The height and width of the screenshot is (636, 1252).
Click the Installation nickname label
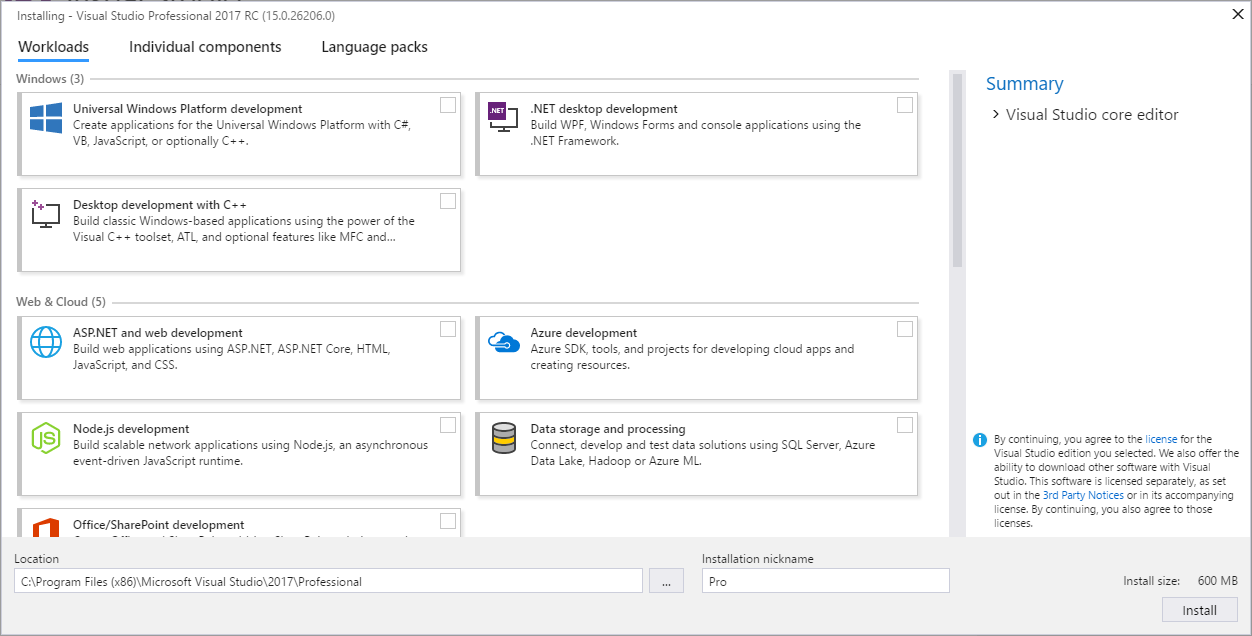(758, 559)
